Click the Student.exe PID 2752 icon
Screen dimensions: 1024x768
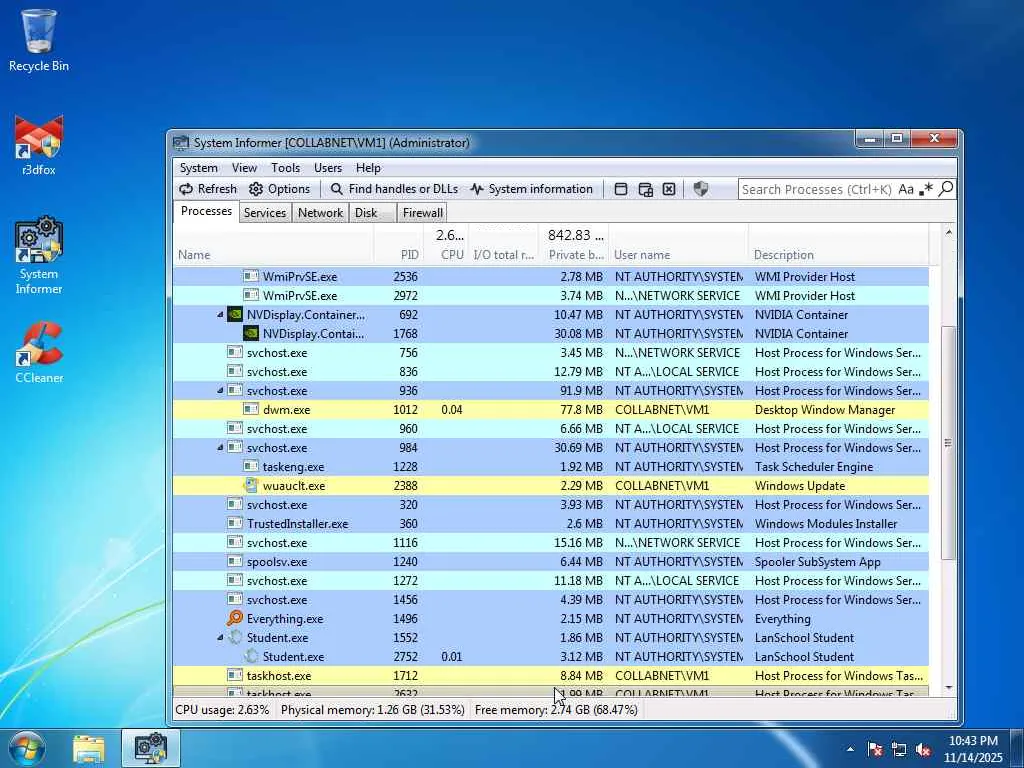(x=251, y=656)
